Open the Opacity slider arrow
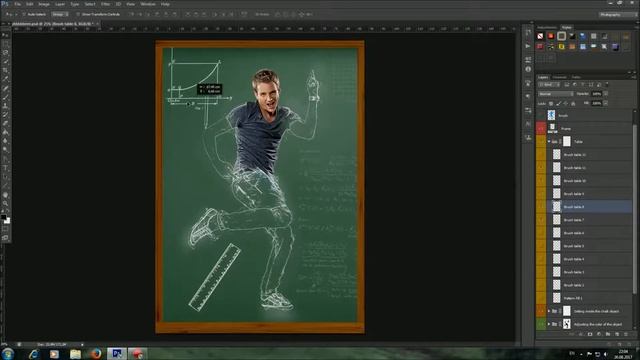 605,94
